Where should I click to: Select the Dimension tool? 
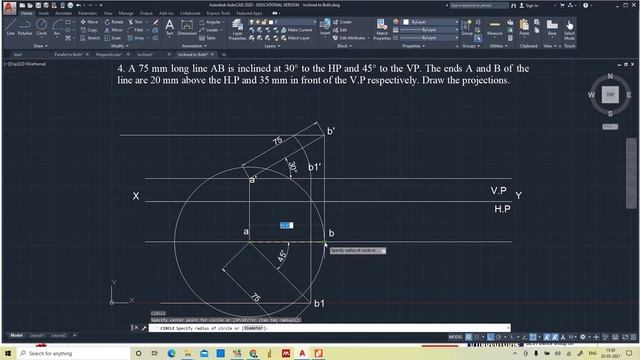187,27
